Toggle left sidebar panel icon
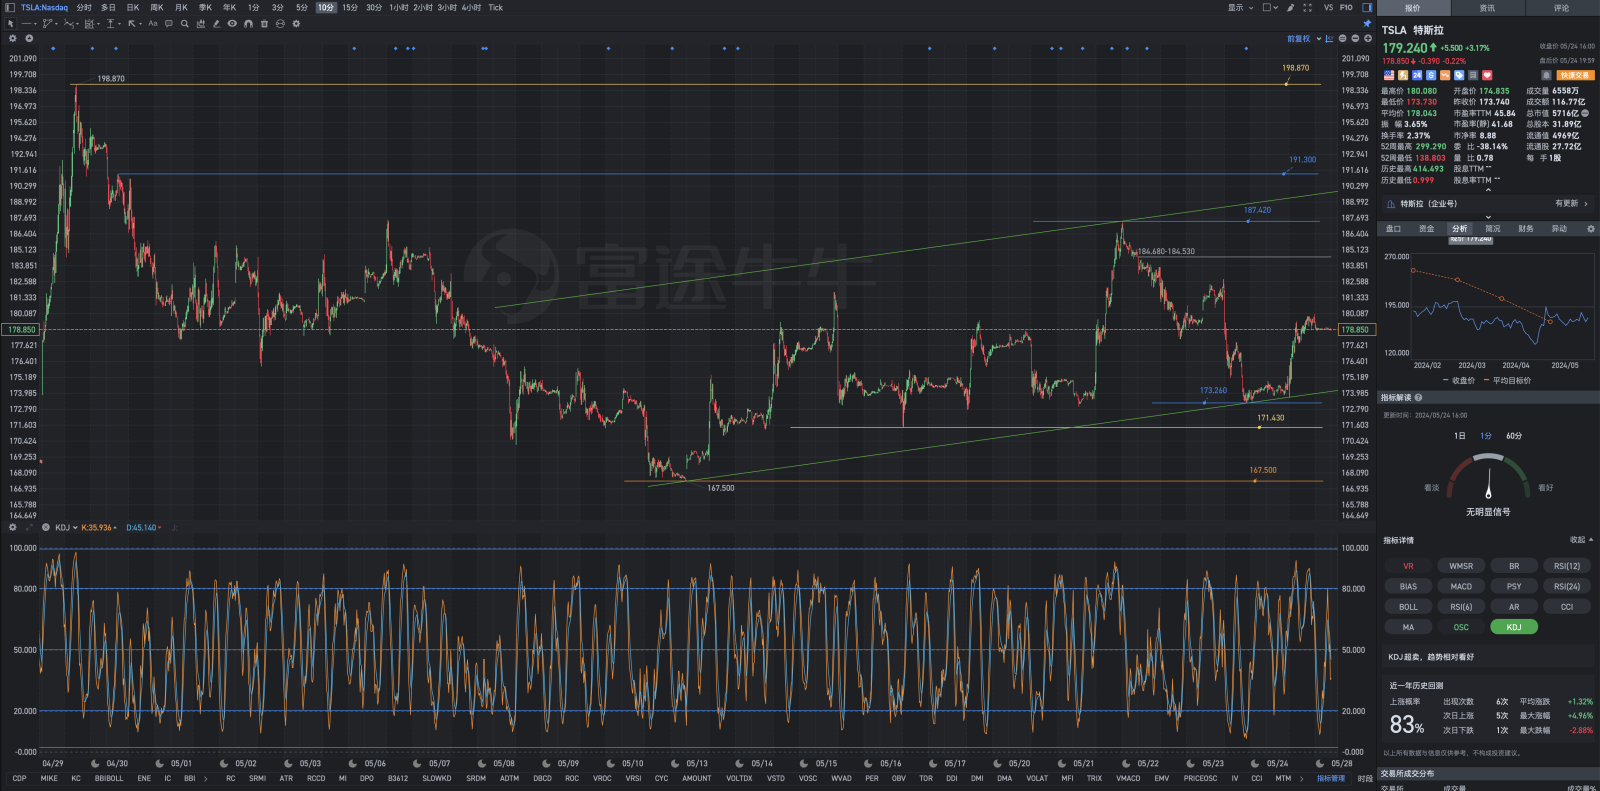 pyautogui.click(x=10, y=7)
